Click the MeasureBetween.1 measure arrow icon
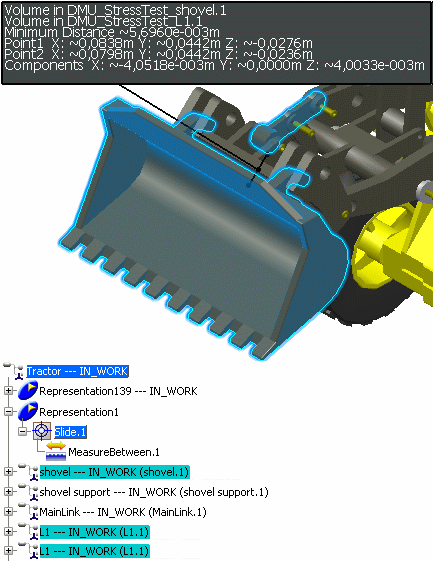This screenshot has width=433, height=561. [x=56, y=451]
